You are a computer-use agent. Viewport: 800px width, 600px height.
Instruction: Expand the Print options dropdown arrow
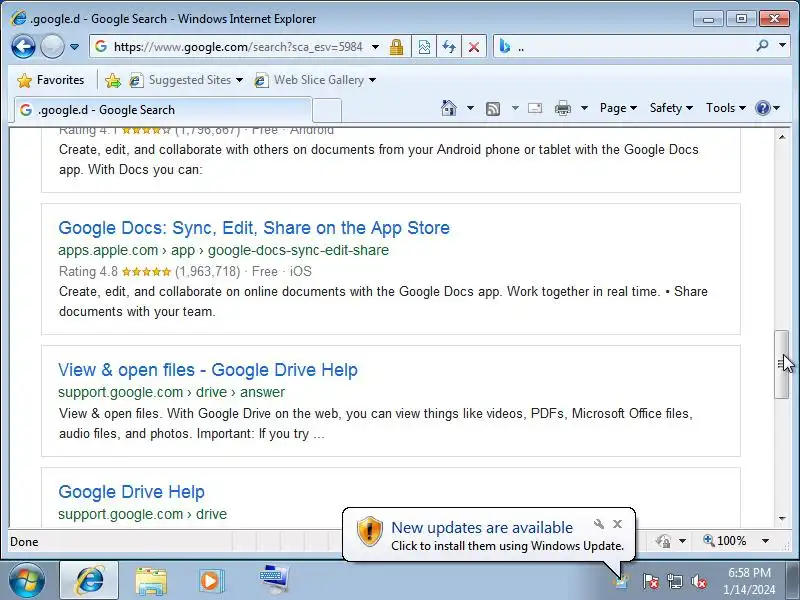tap(584, 108)
